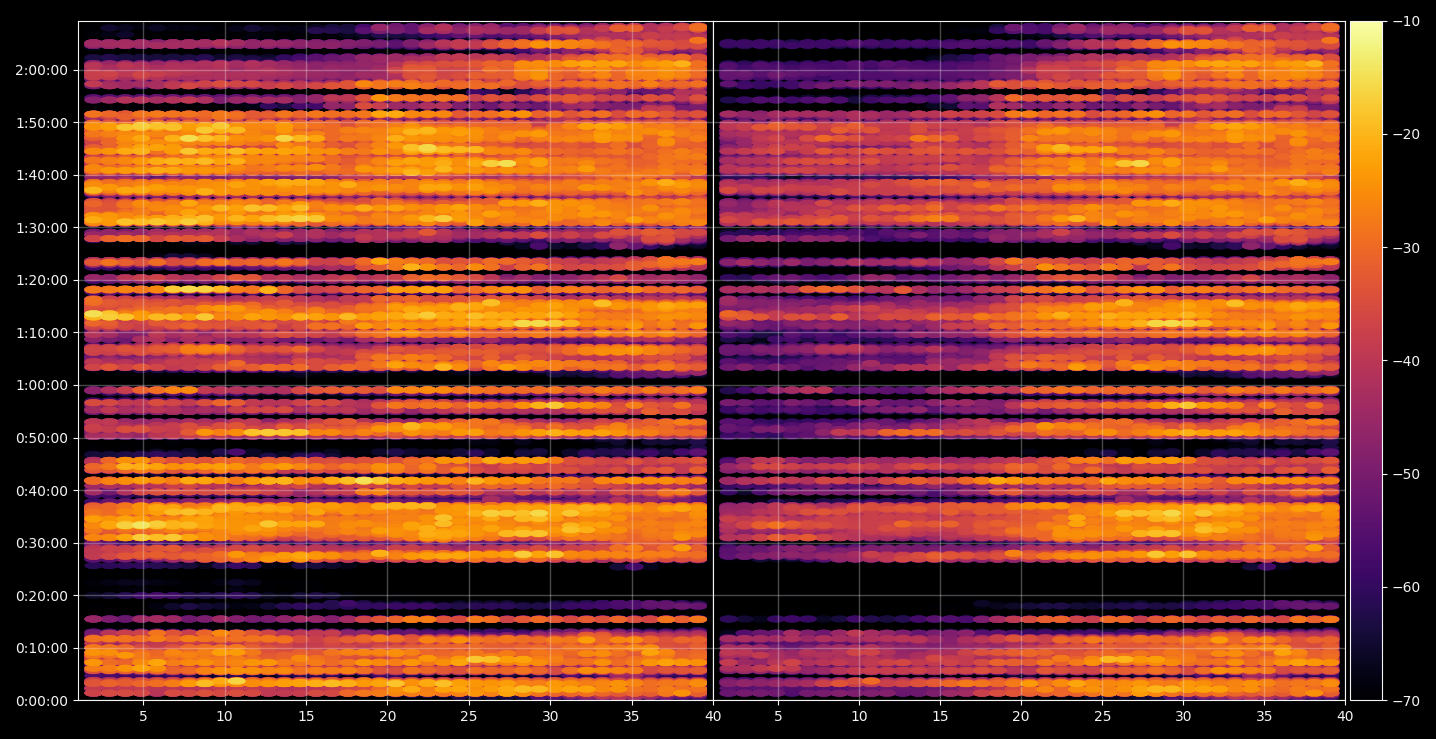This screenshot has height=739, width=1436.
Task: Select x-axis label 40 ending the left panel
Action: tap(713, 717)
